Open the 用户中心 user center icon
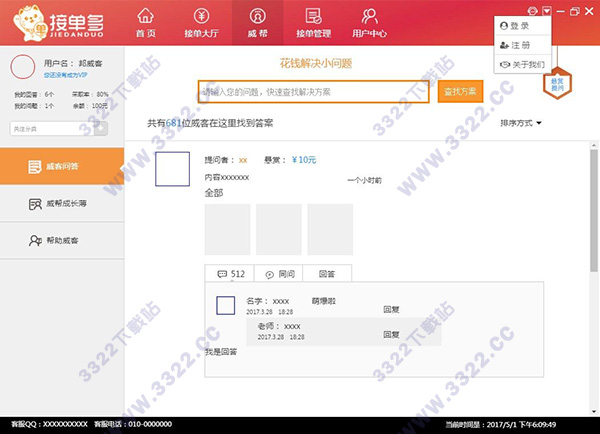The height and width of the screenshot is (434, 600). [369, 16]
